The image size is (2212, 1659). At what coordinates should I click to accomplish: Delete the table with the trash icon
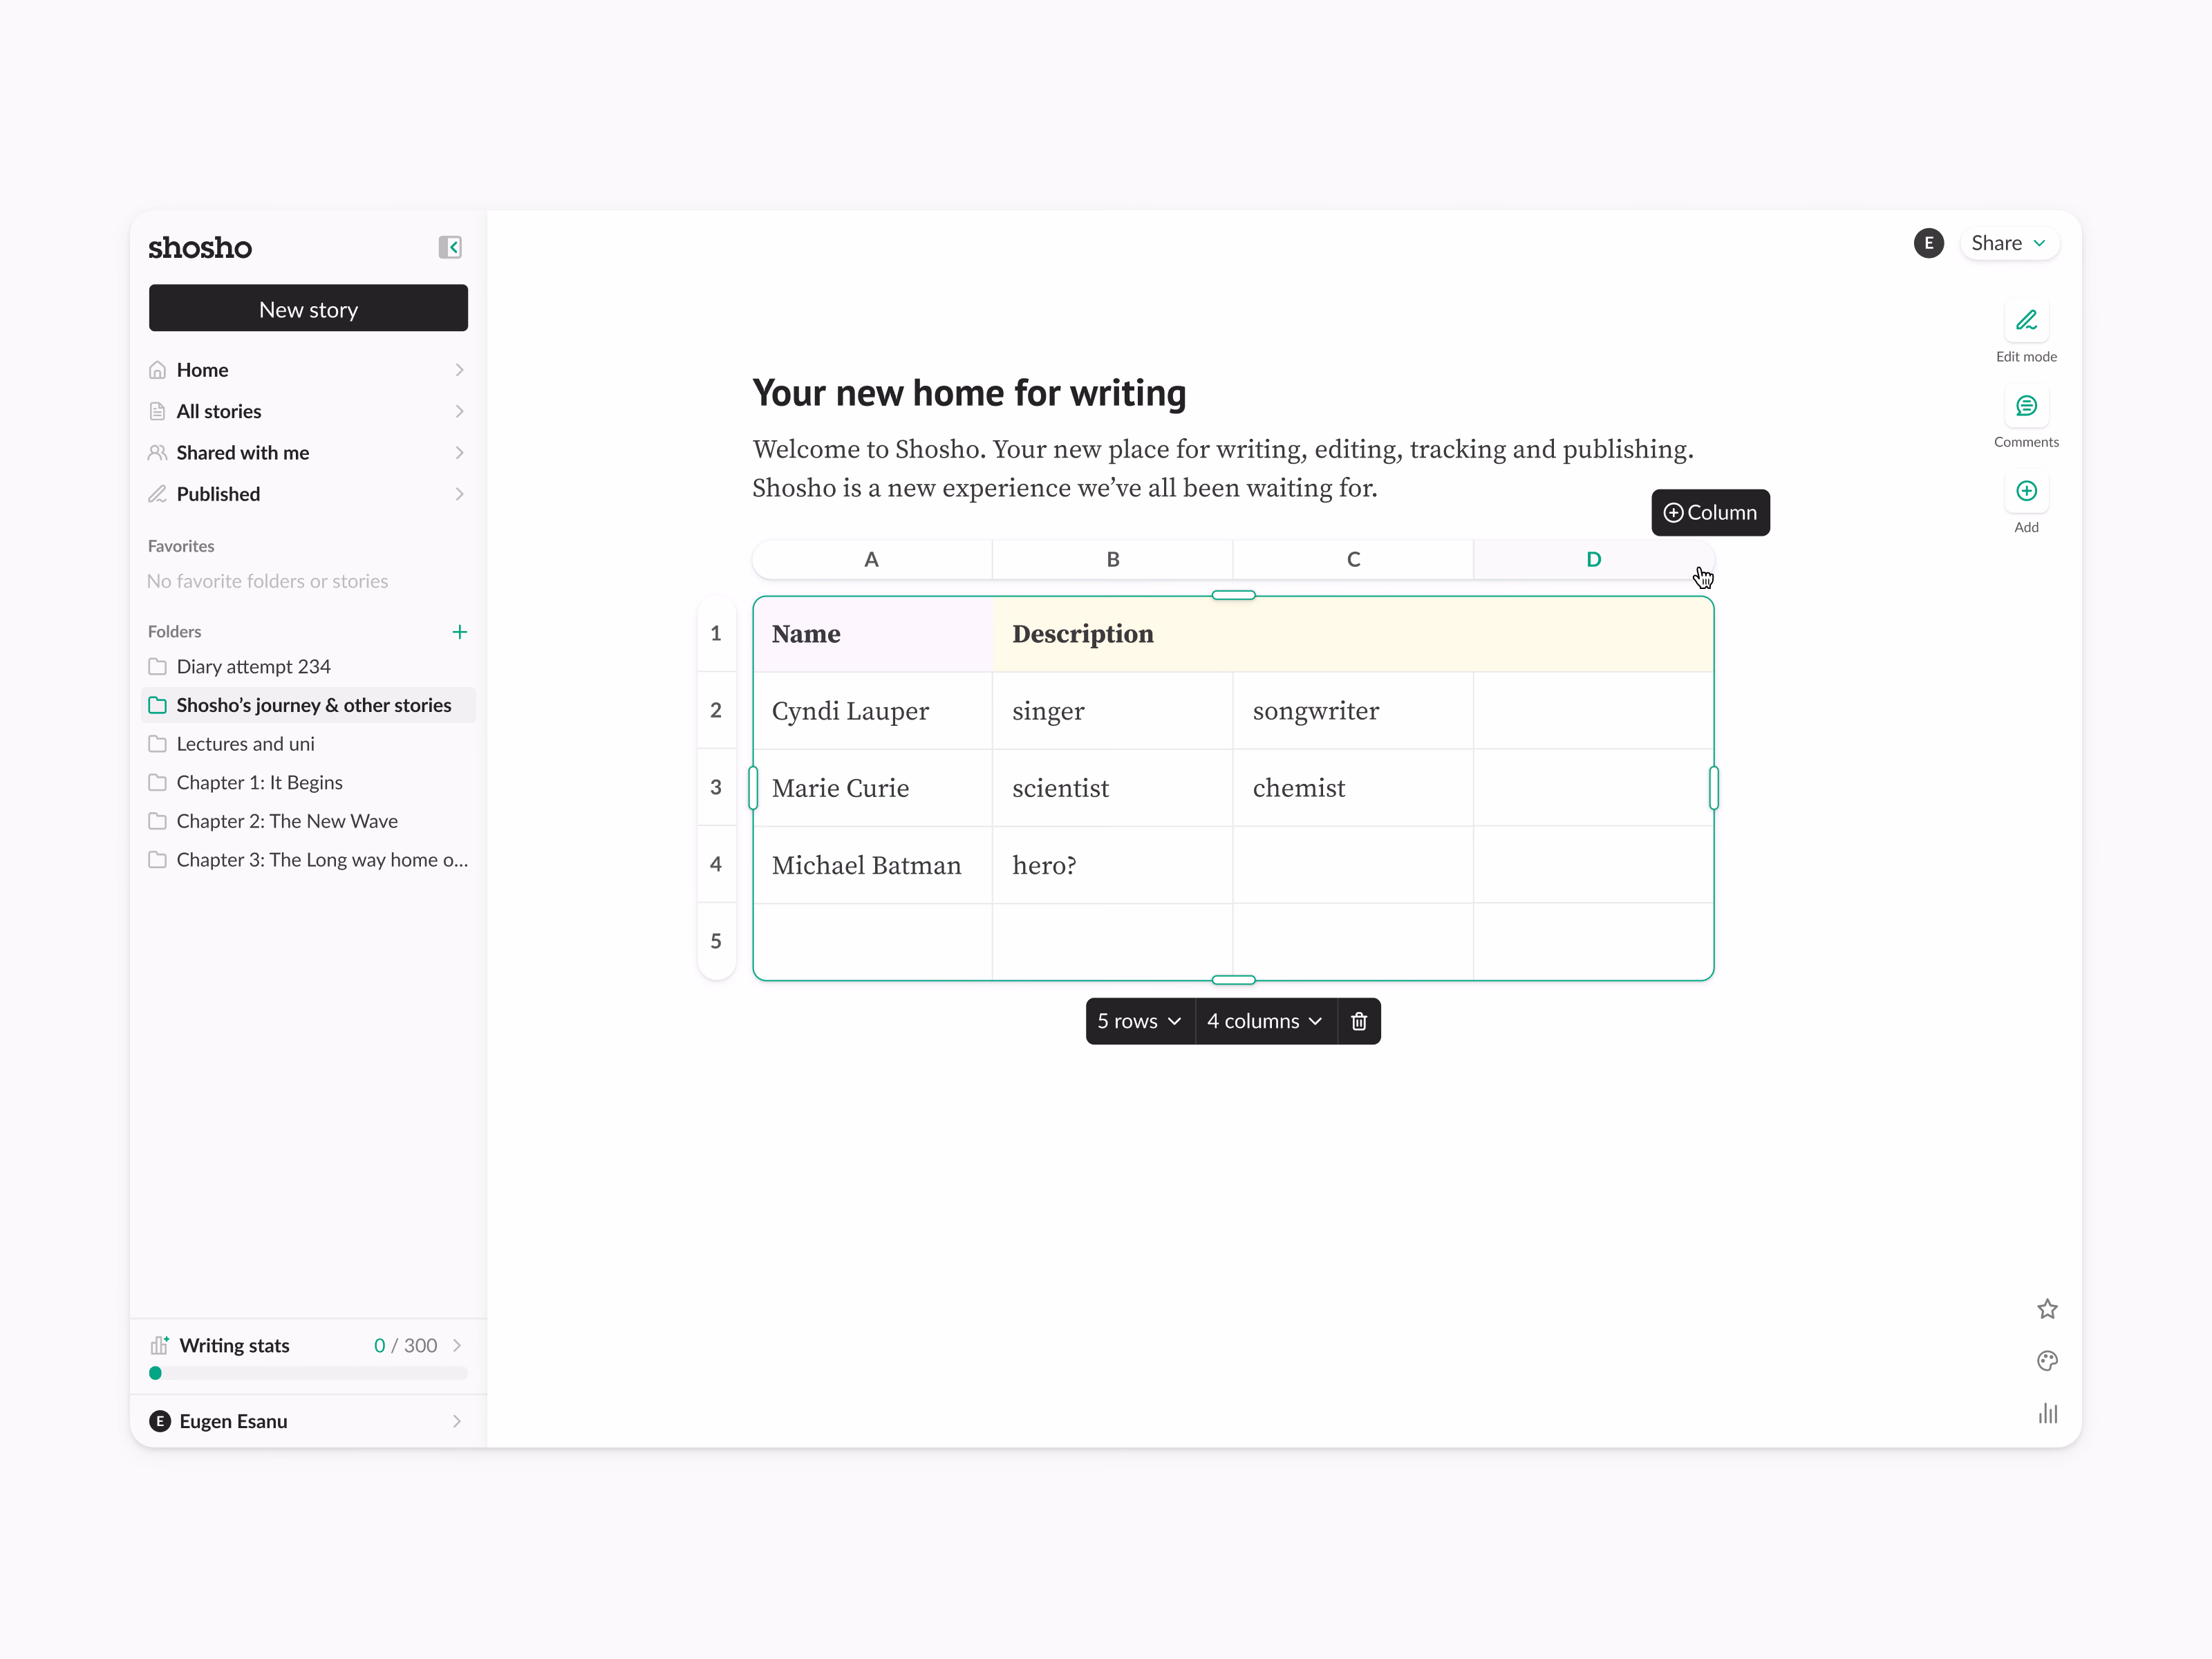(x=1359, y=1021)
